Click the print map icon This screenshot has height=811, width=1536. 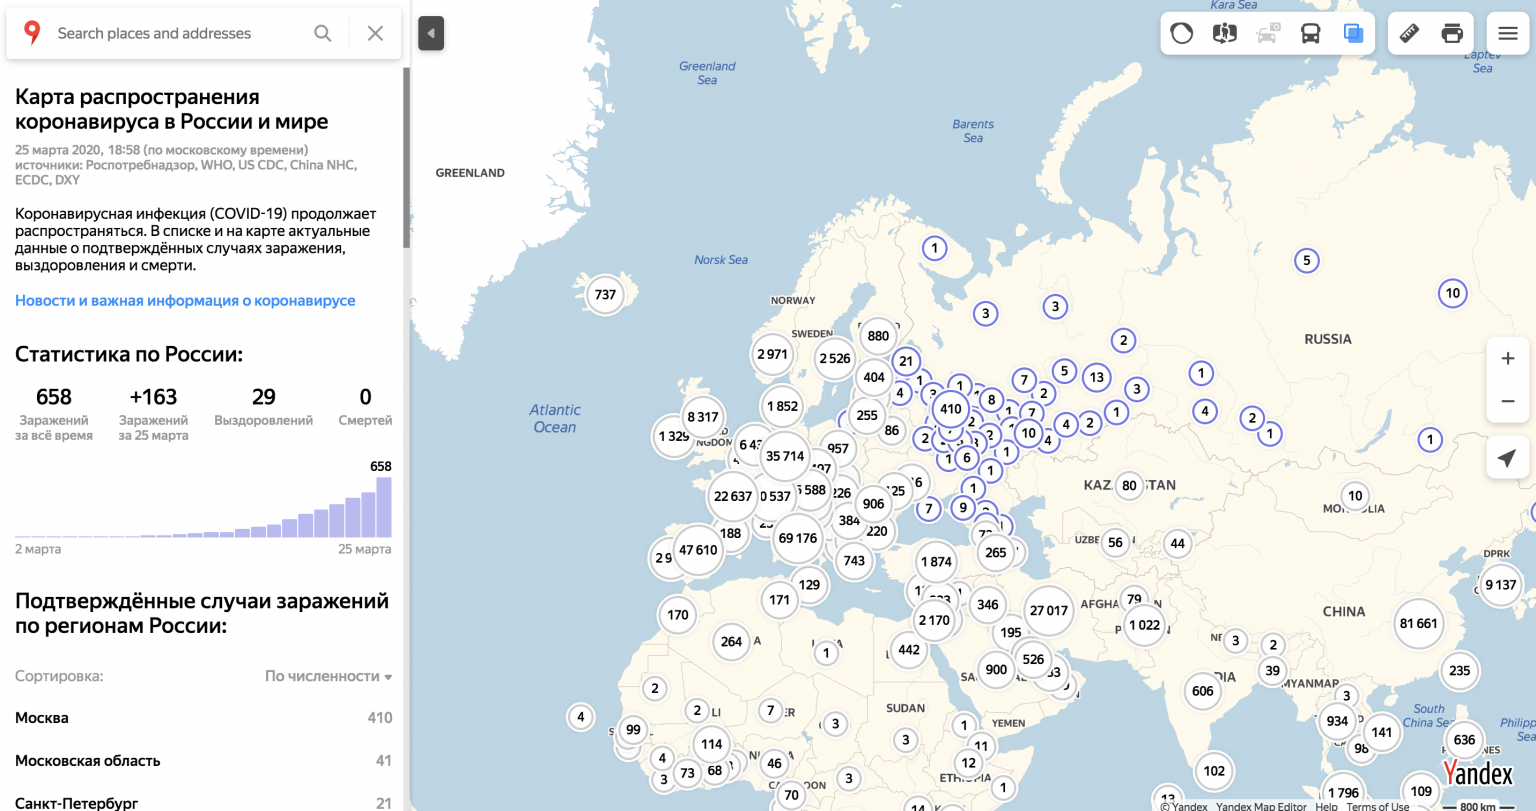[x=1452, y=33]
